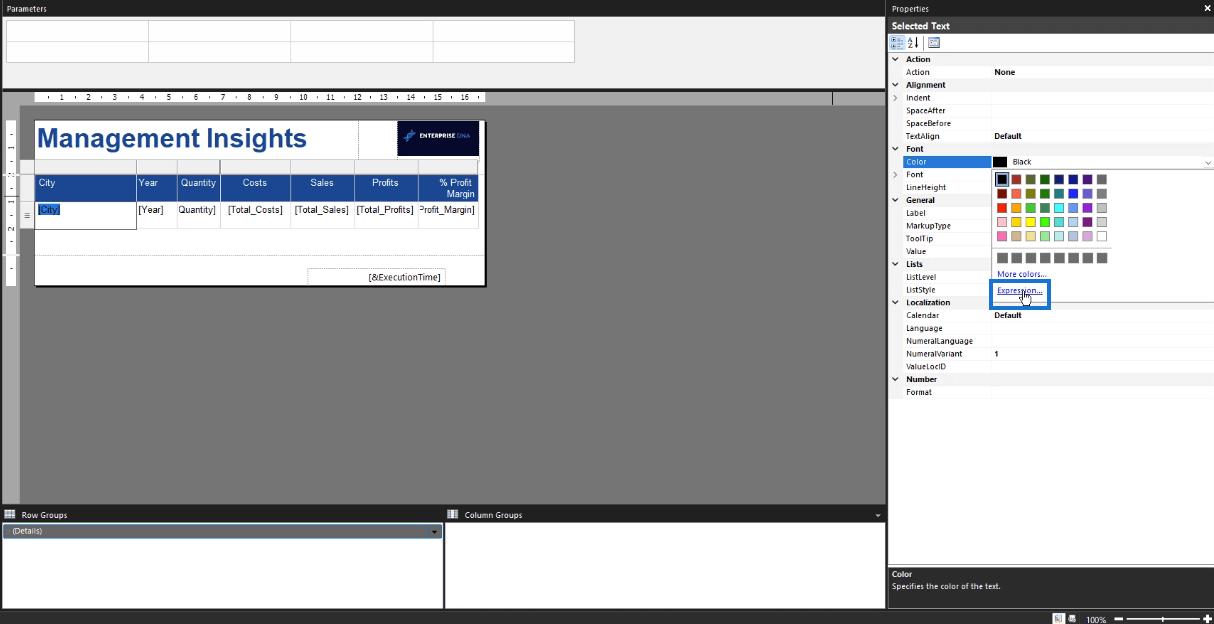
Task: Click the Year header cell
Action: click(x=157, y=188)
